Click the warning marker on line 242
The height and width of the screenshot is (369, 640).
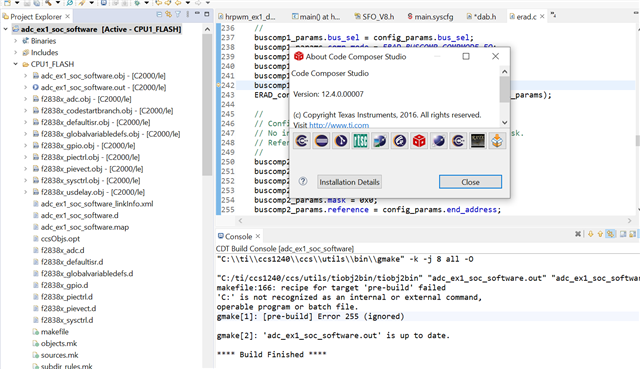click(218, 85)
